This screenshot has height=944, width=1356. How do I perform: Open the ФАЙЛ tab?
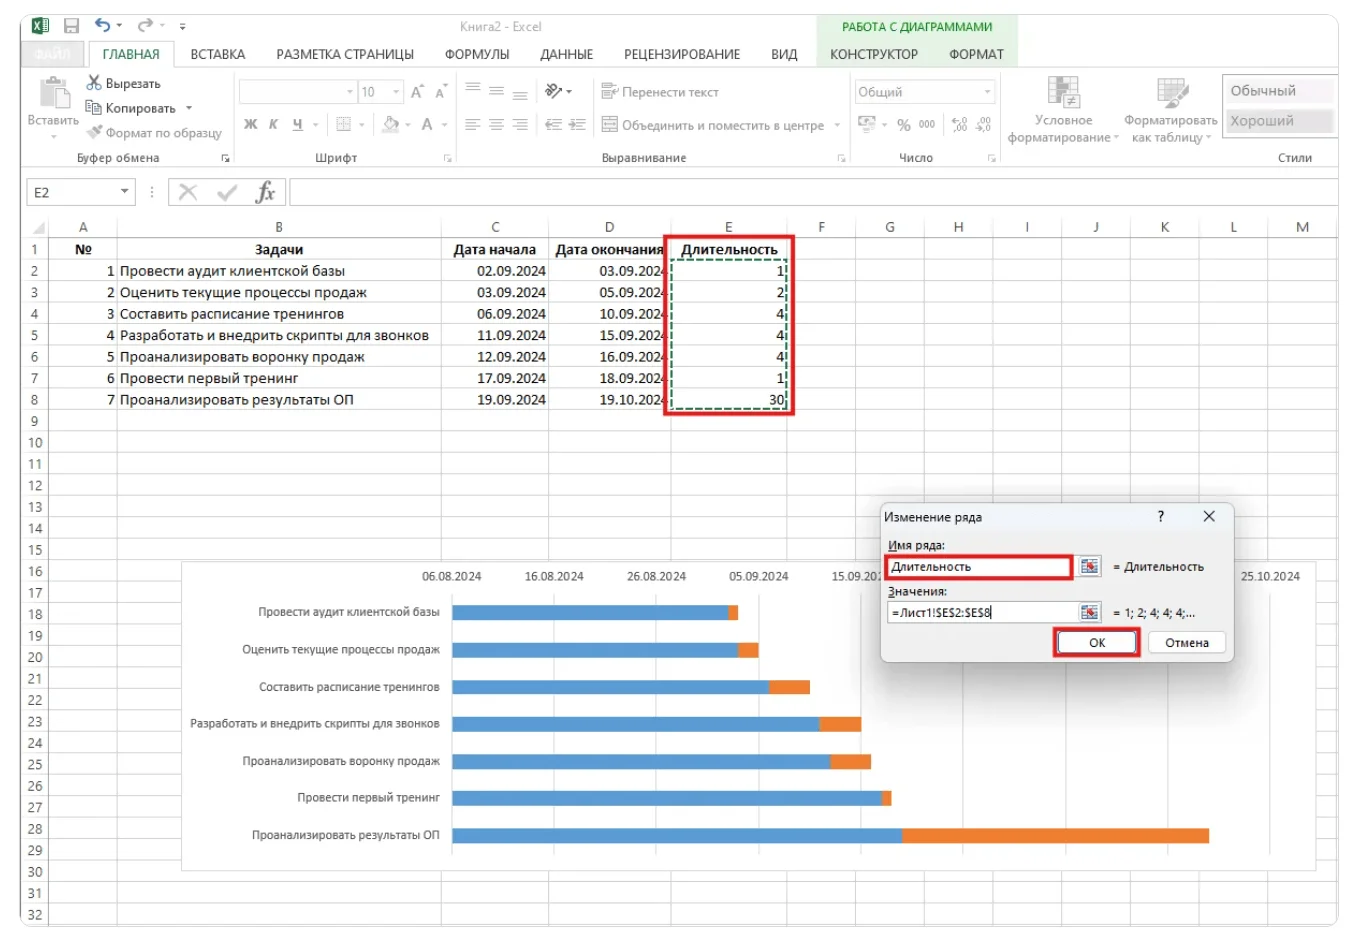pos(52,54)
